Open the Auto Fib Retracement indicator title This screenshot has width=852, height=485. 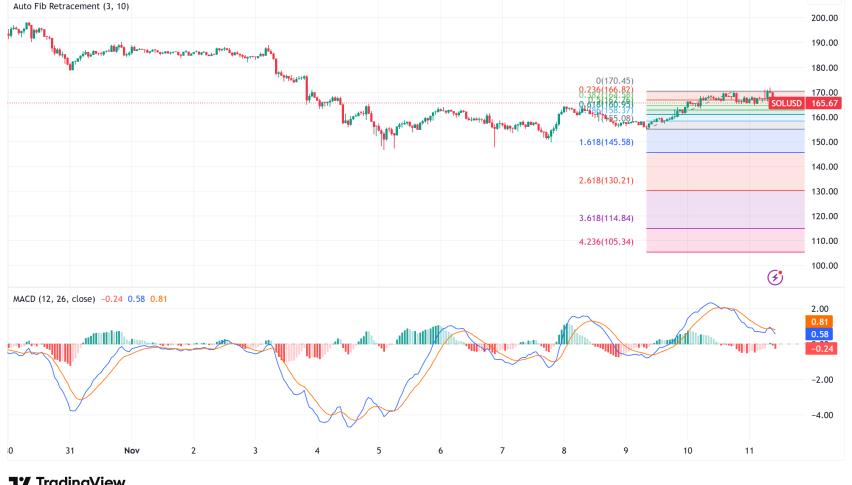[70, 9]
